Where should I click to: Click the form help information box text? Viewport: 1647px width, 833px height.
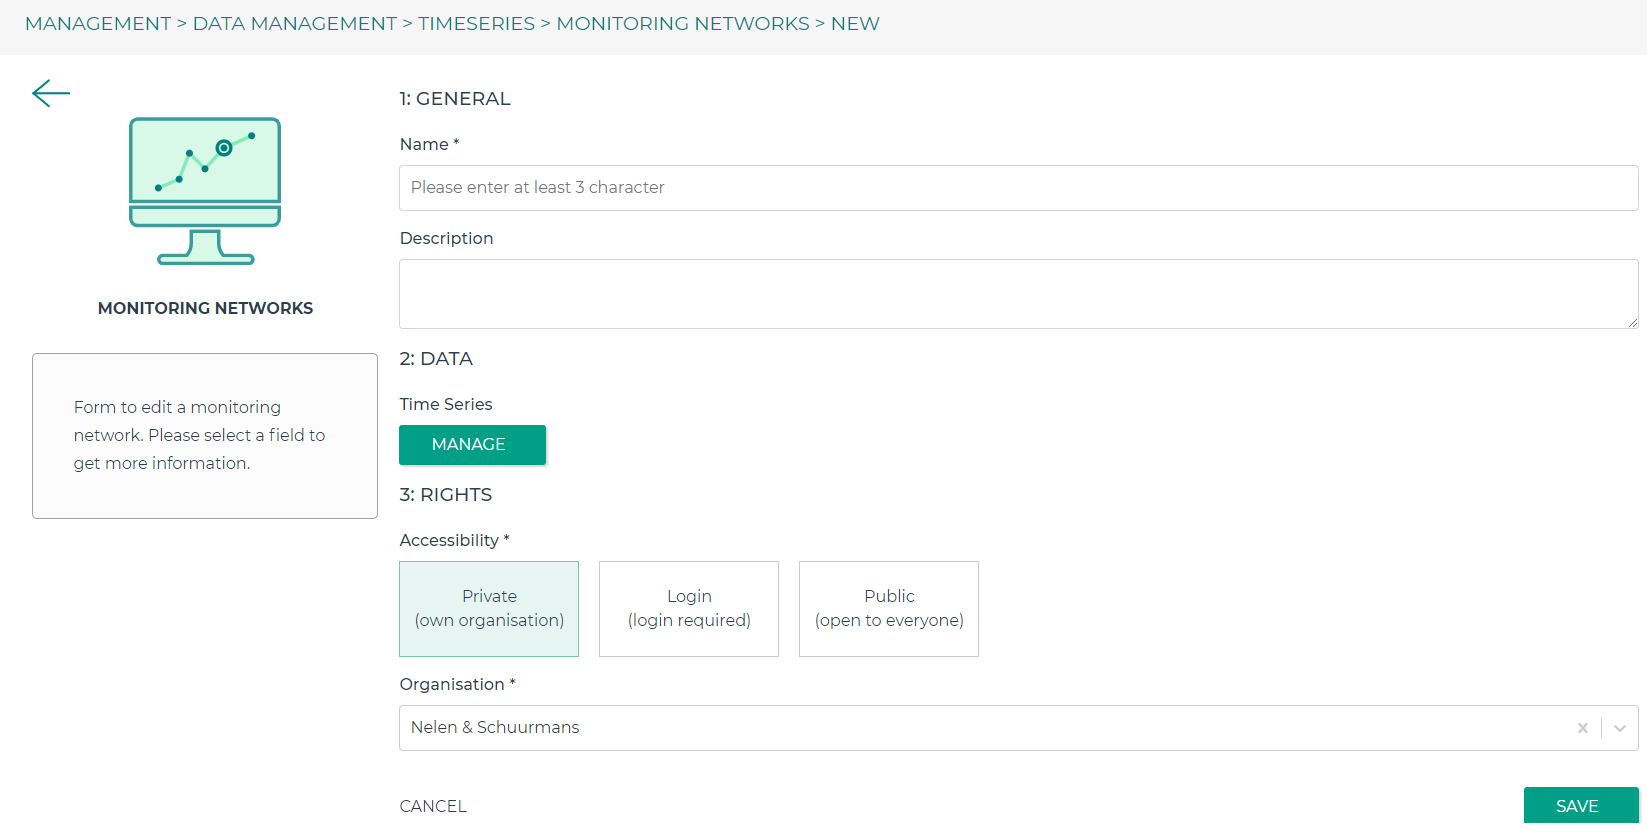[200, 435]
